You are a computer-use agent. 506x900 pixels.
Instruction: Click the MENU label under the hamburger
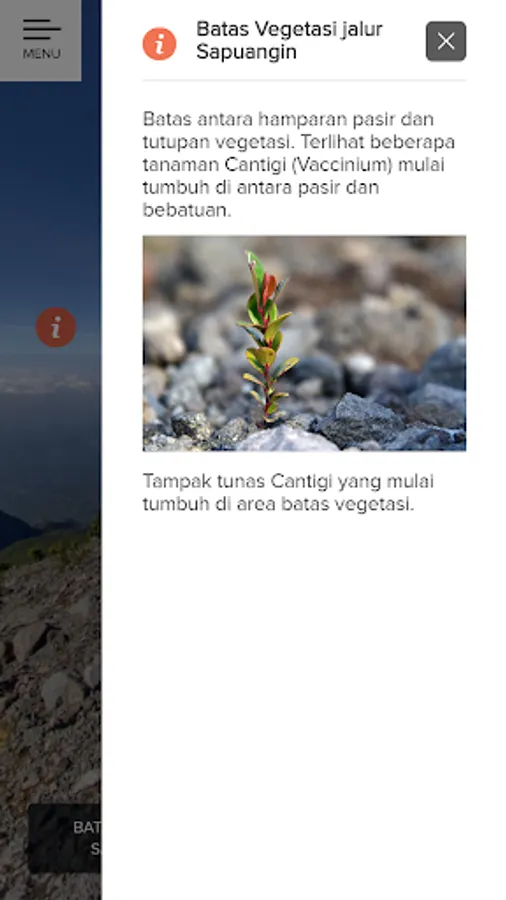pyautogui.click(x=41, y=54)
